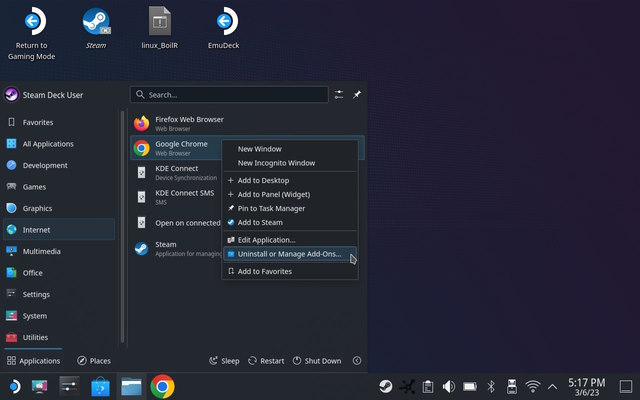Viewport: 640px width, 400px height.
Task: Choose Add to Desktop
Action: tap(290, 180)
